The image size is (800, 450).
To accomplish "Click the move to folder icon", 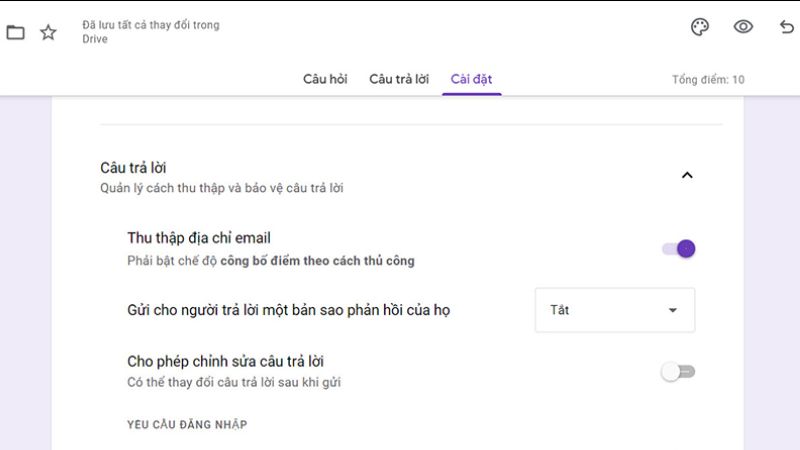I will click(15, 32).
